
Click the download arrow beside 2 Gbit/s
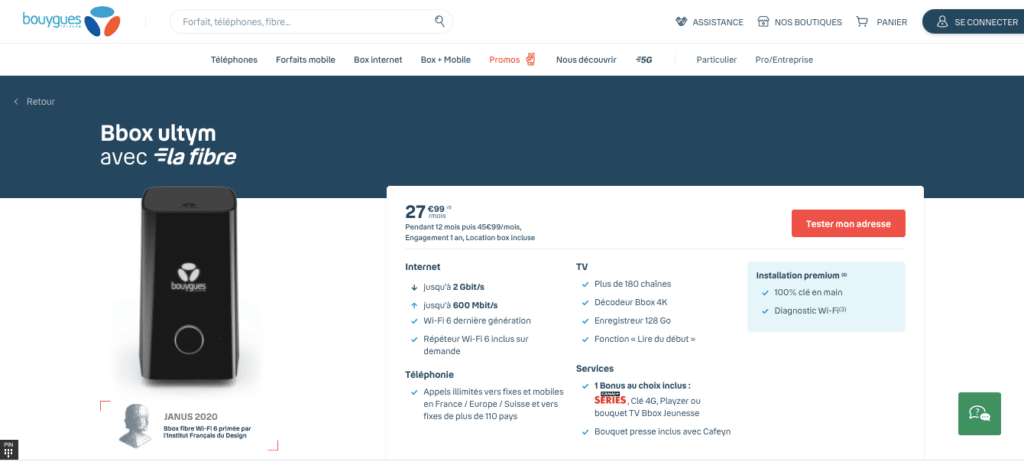(x=414, y=287)
